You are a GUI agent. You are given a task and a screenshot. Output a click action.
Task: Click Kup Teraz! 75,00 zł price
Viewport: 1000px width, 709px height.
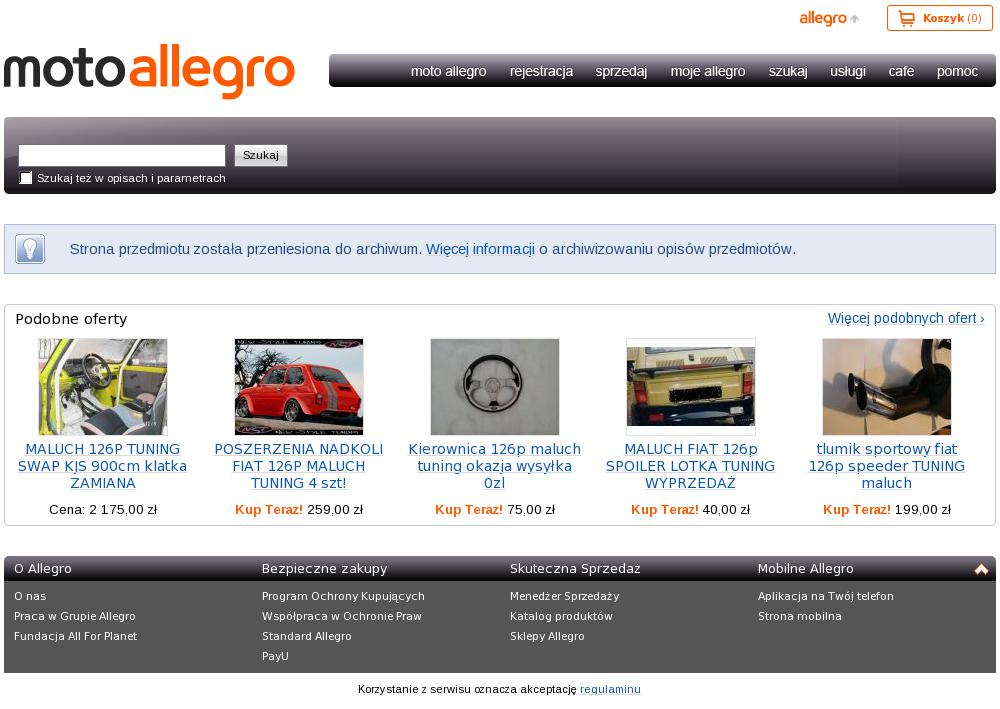click(x=495, y=509)
